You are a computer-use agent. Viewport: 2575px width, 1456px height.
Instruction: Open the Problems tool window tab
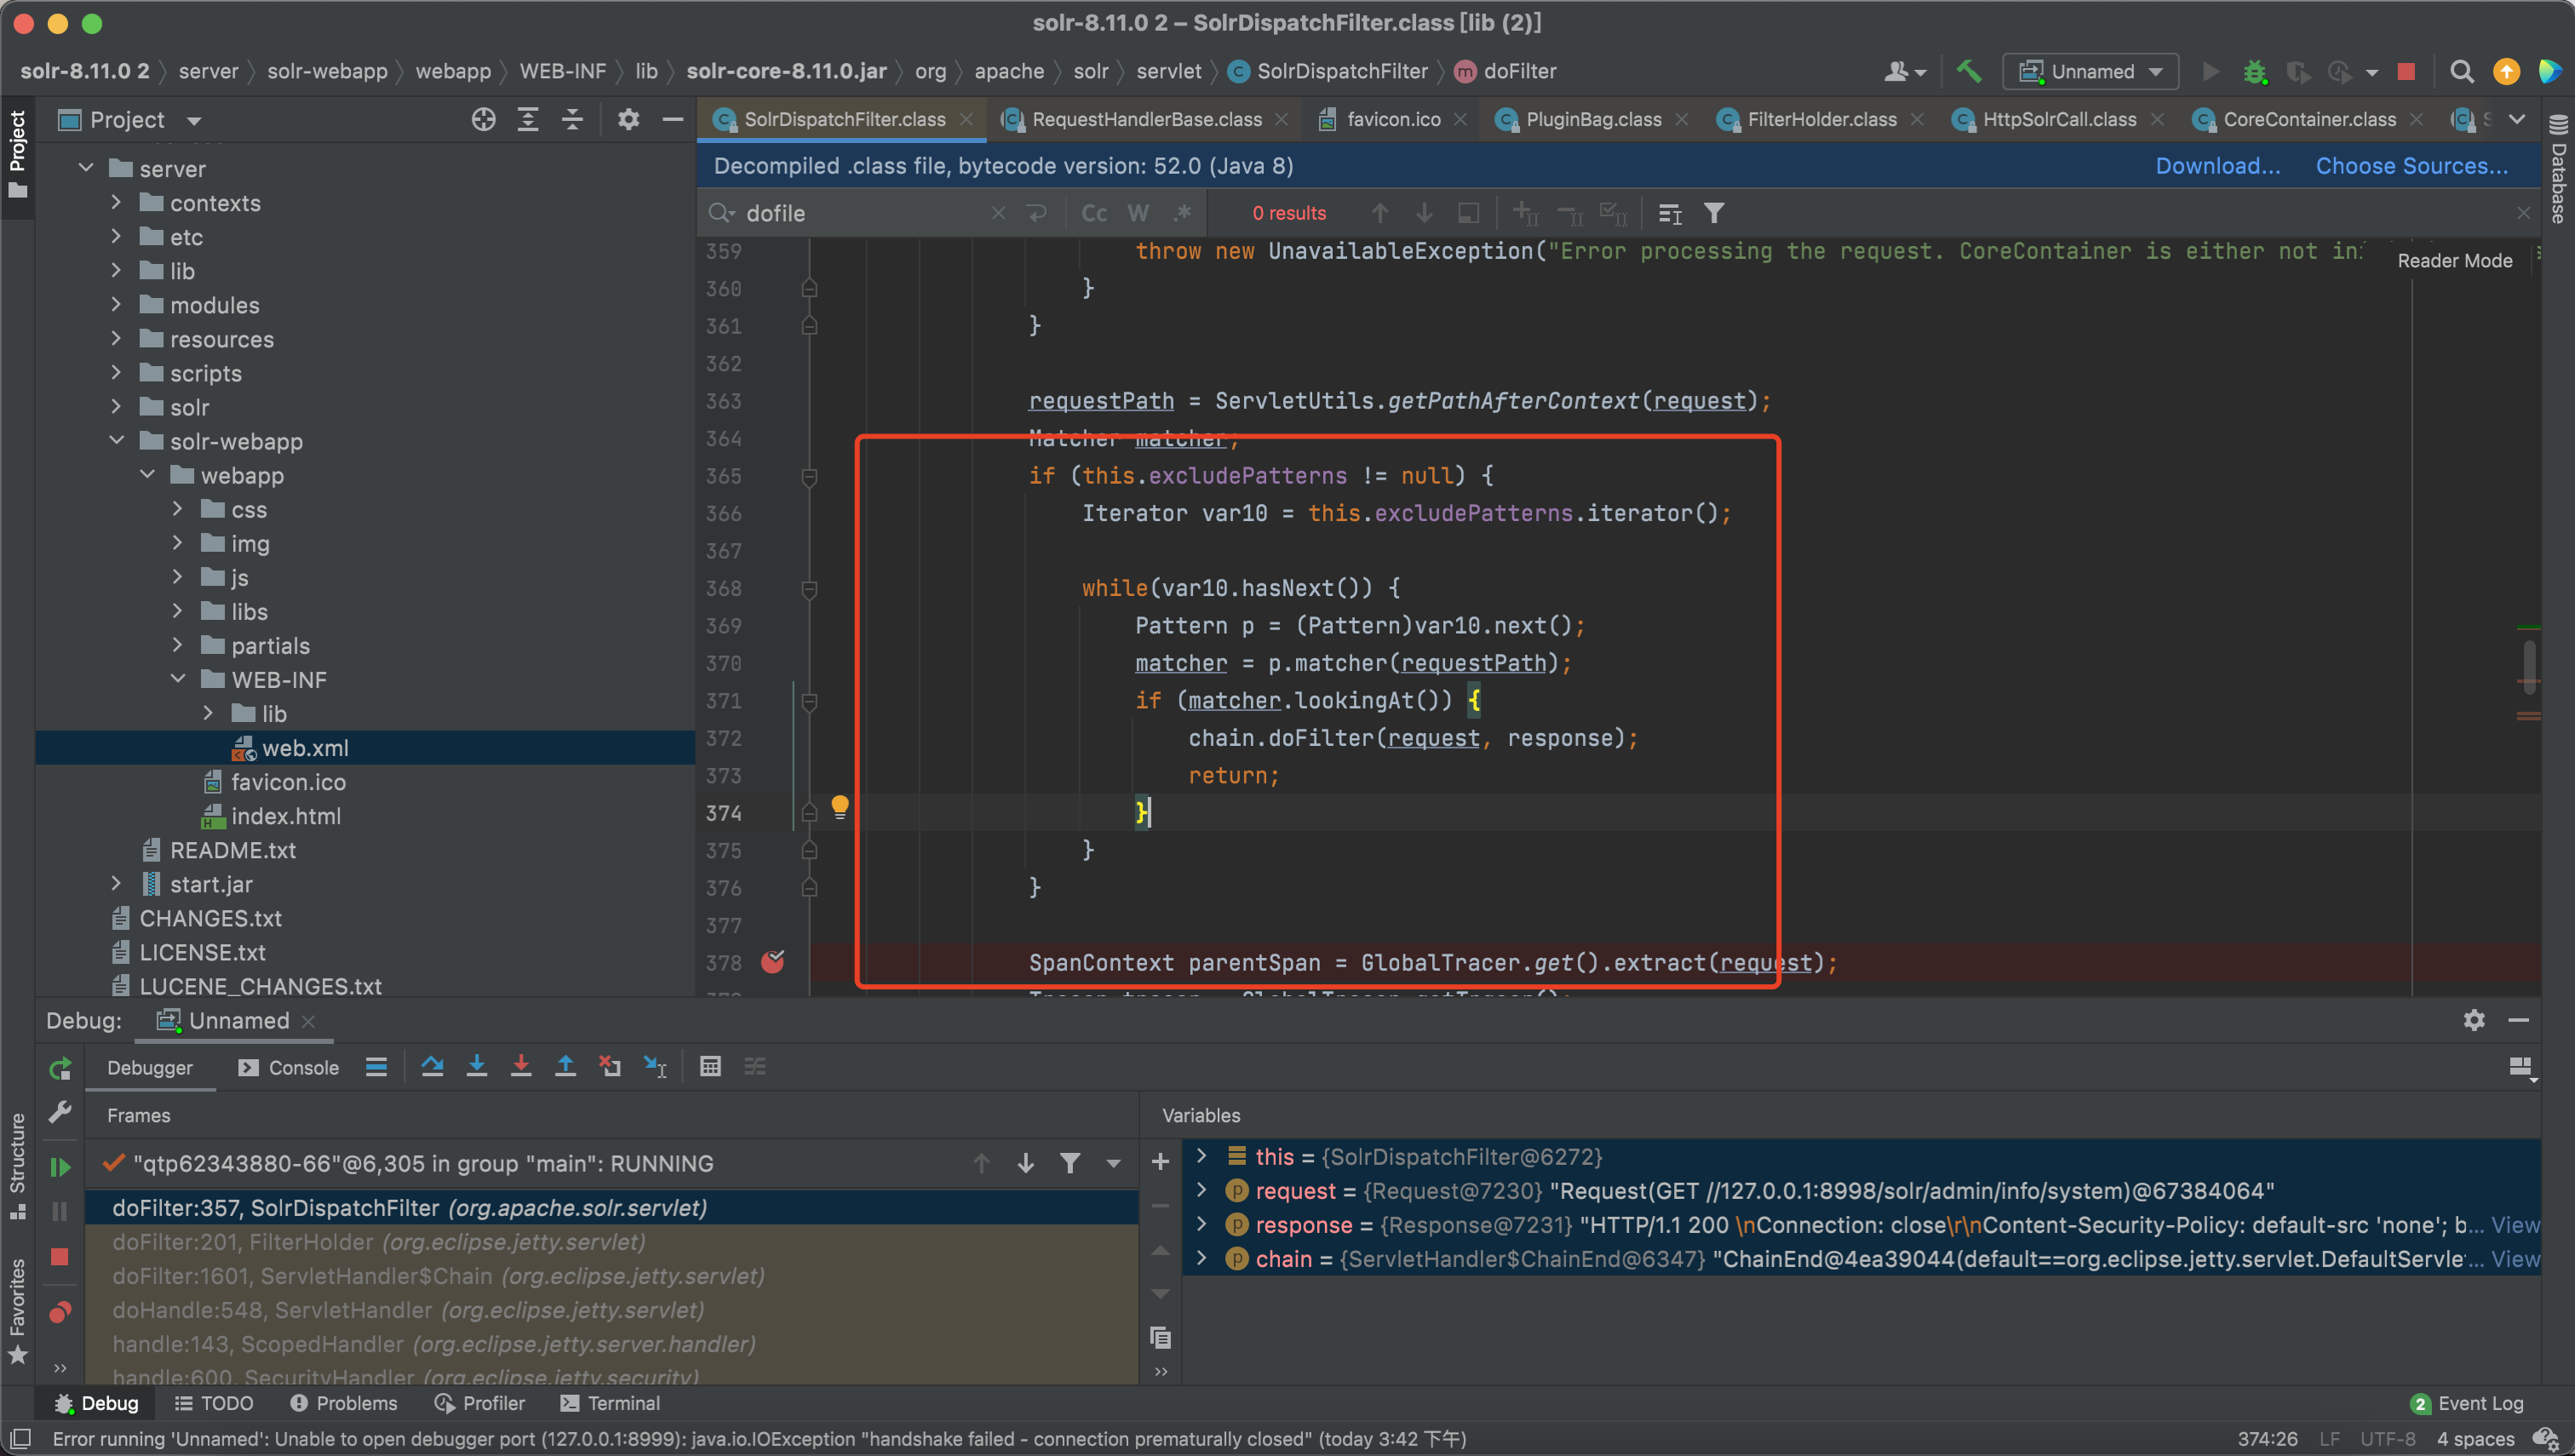pyautogui.click(x=343, y=1403)
